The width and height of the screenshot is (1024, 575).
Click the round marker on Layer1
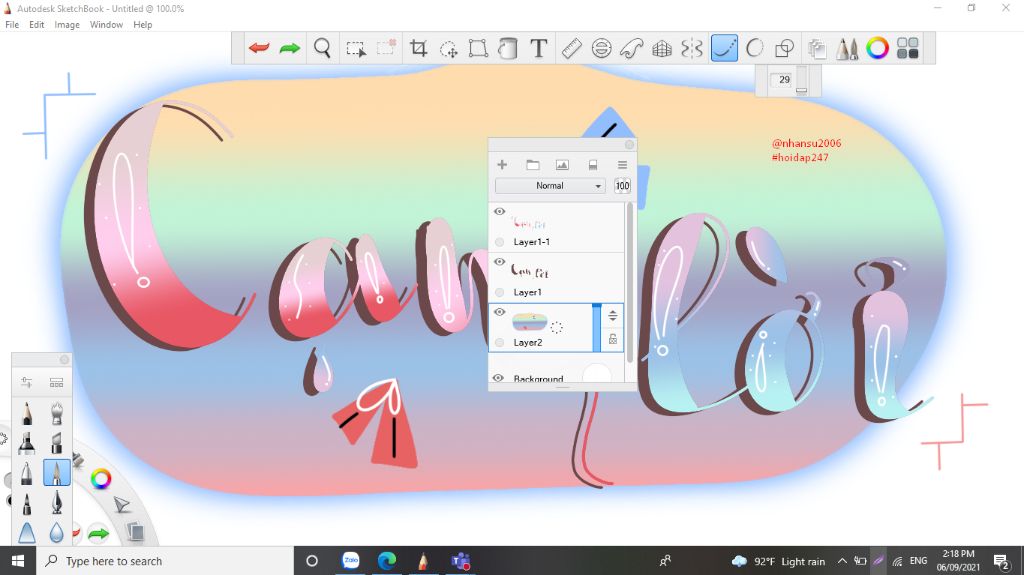[x=500, y=292]
